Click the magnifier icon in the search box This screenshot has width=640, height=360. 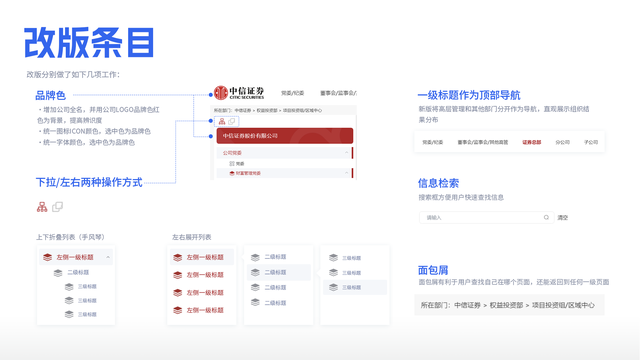(546, 217)
